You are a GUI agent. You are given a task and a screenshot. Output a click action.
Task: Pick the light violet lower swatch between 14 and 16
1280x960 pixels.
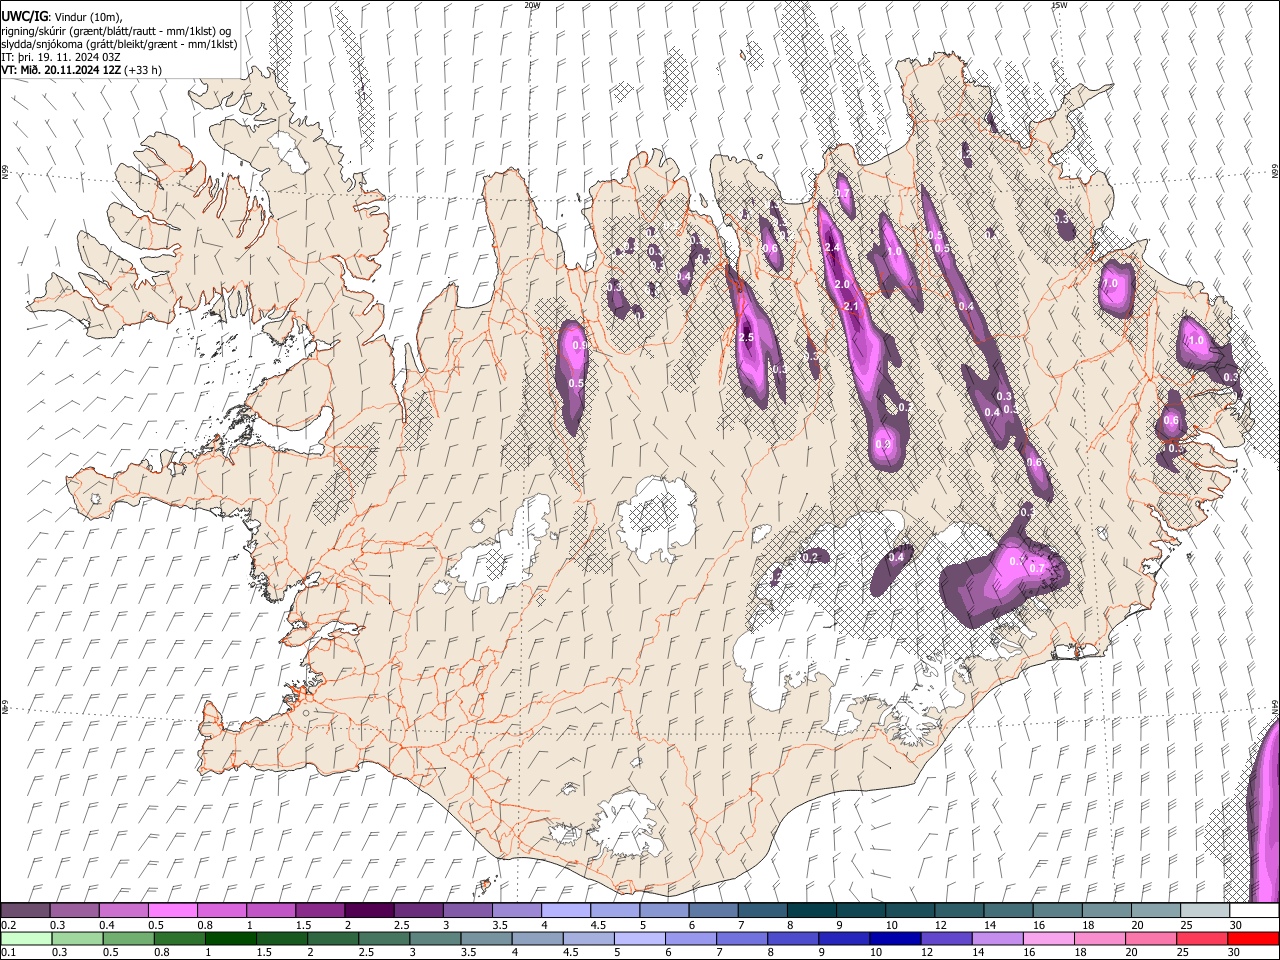(x=998, y=938)
